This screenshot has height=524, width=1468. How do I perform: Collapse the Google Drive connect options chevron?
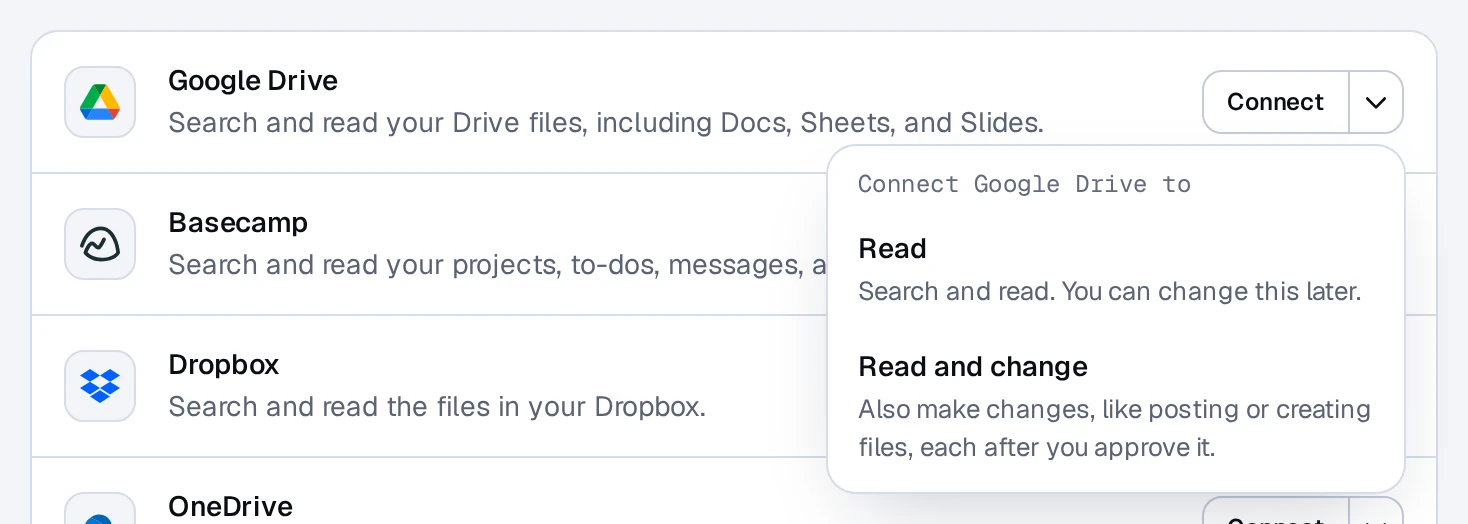pyautogui.click(x=1376, y=102)
